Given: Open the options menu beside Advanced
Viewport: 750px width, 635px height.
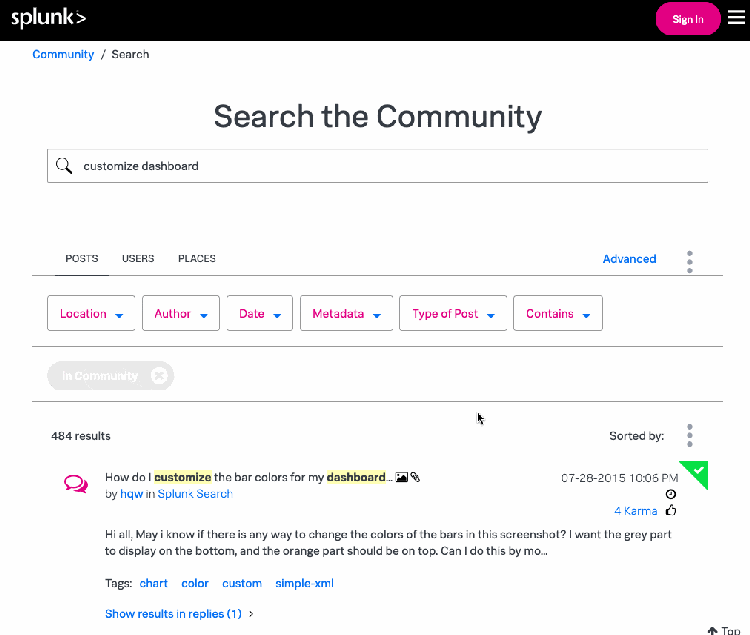Looking at the screenshot, I should pyautogui.click(x=689, y=261).
